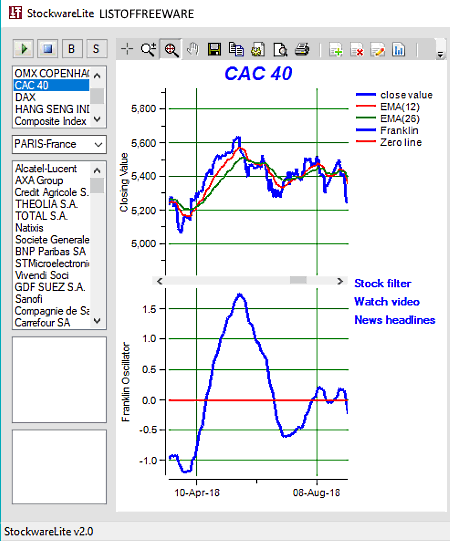Select the crosshair cursor tool
This screenshot has height=541, width=450.
[127, 49]
